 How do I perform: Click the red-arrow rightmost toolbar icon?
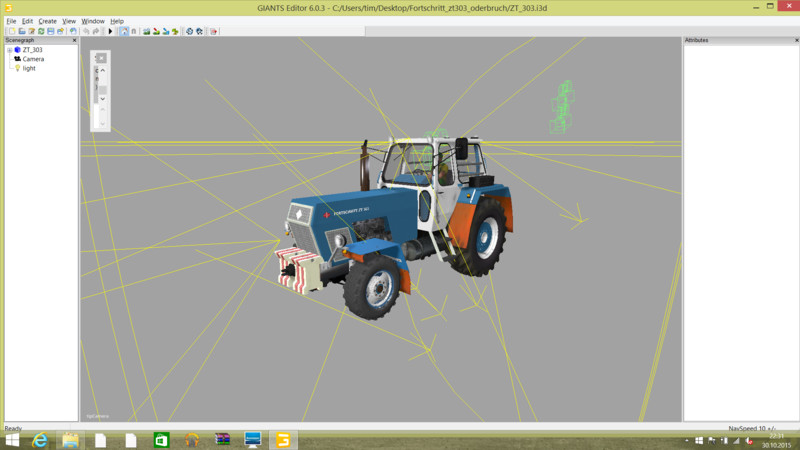coord(214,32)
